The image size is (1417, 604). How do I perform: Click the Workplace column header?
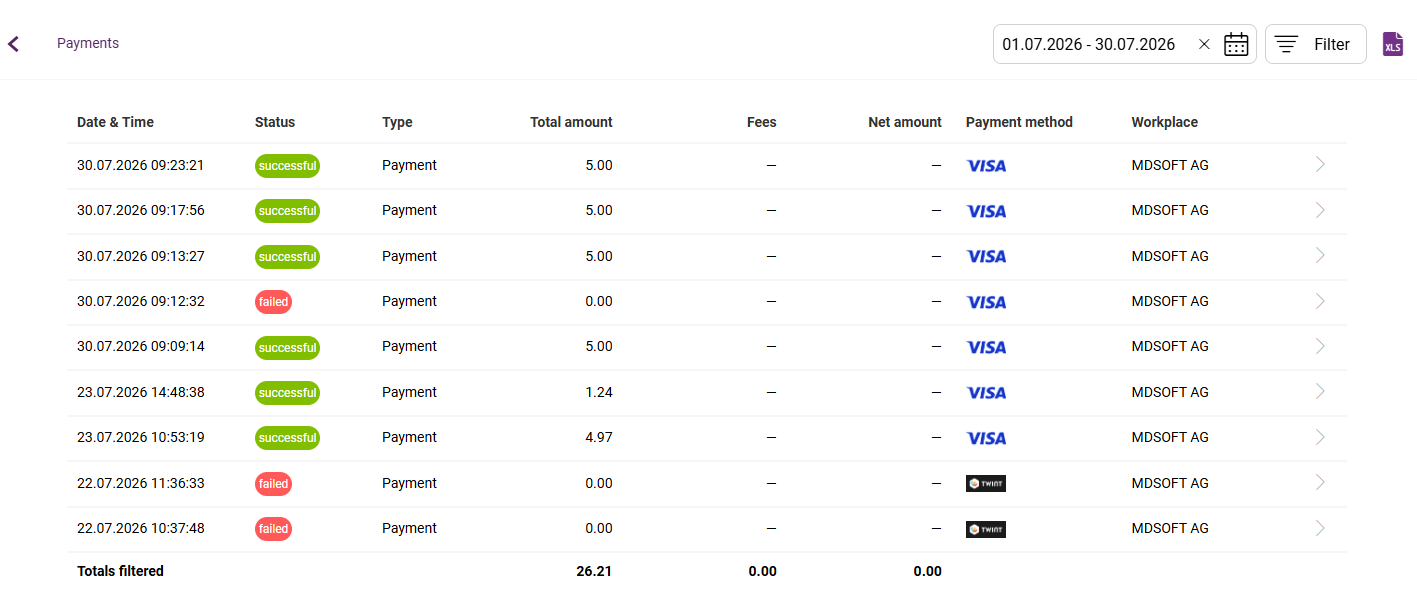coord(1164,122)
